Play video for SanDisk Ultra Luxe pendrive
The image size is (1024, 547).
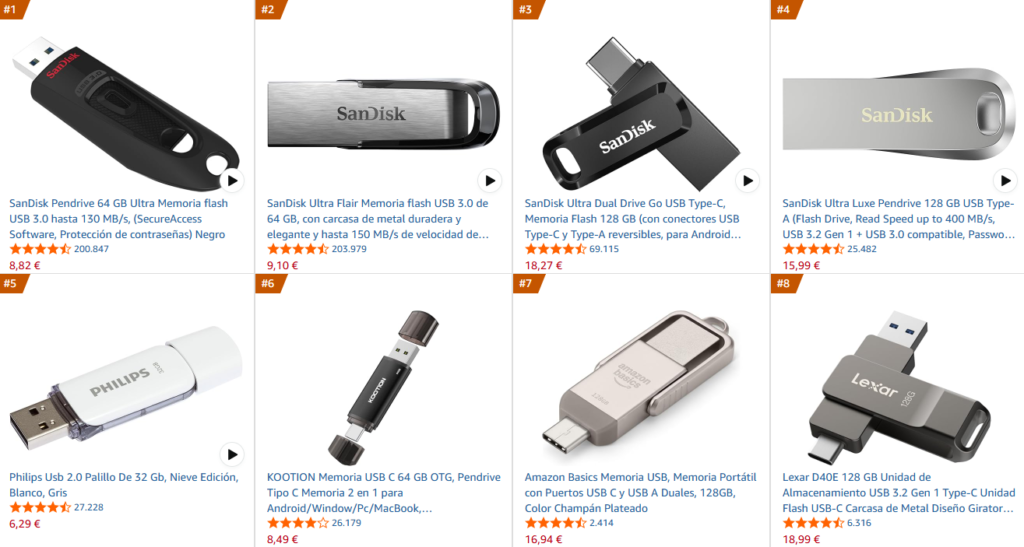point(1005,181)
